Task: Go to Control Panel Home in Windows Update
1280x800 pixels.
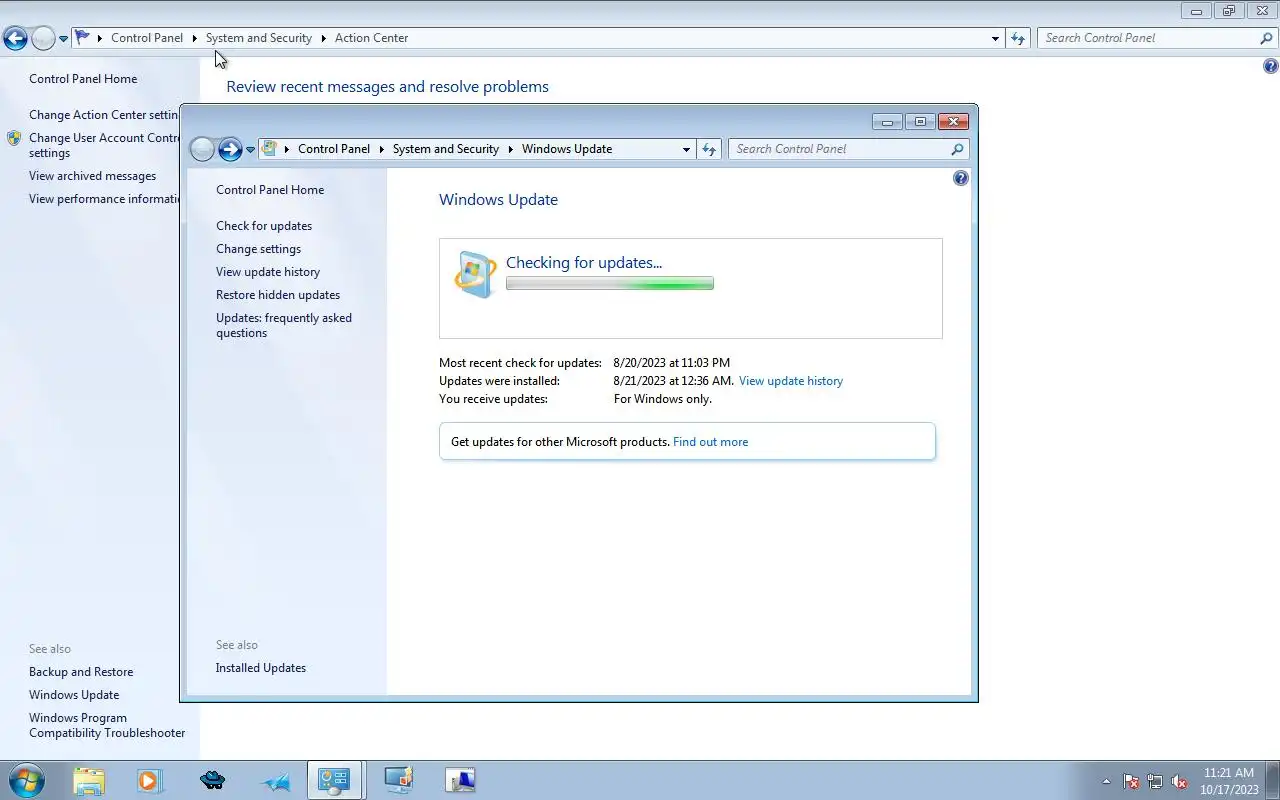Action: point(270,190)
